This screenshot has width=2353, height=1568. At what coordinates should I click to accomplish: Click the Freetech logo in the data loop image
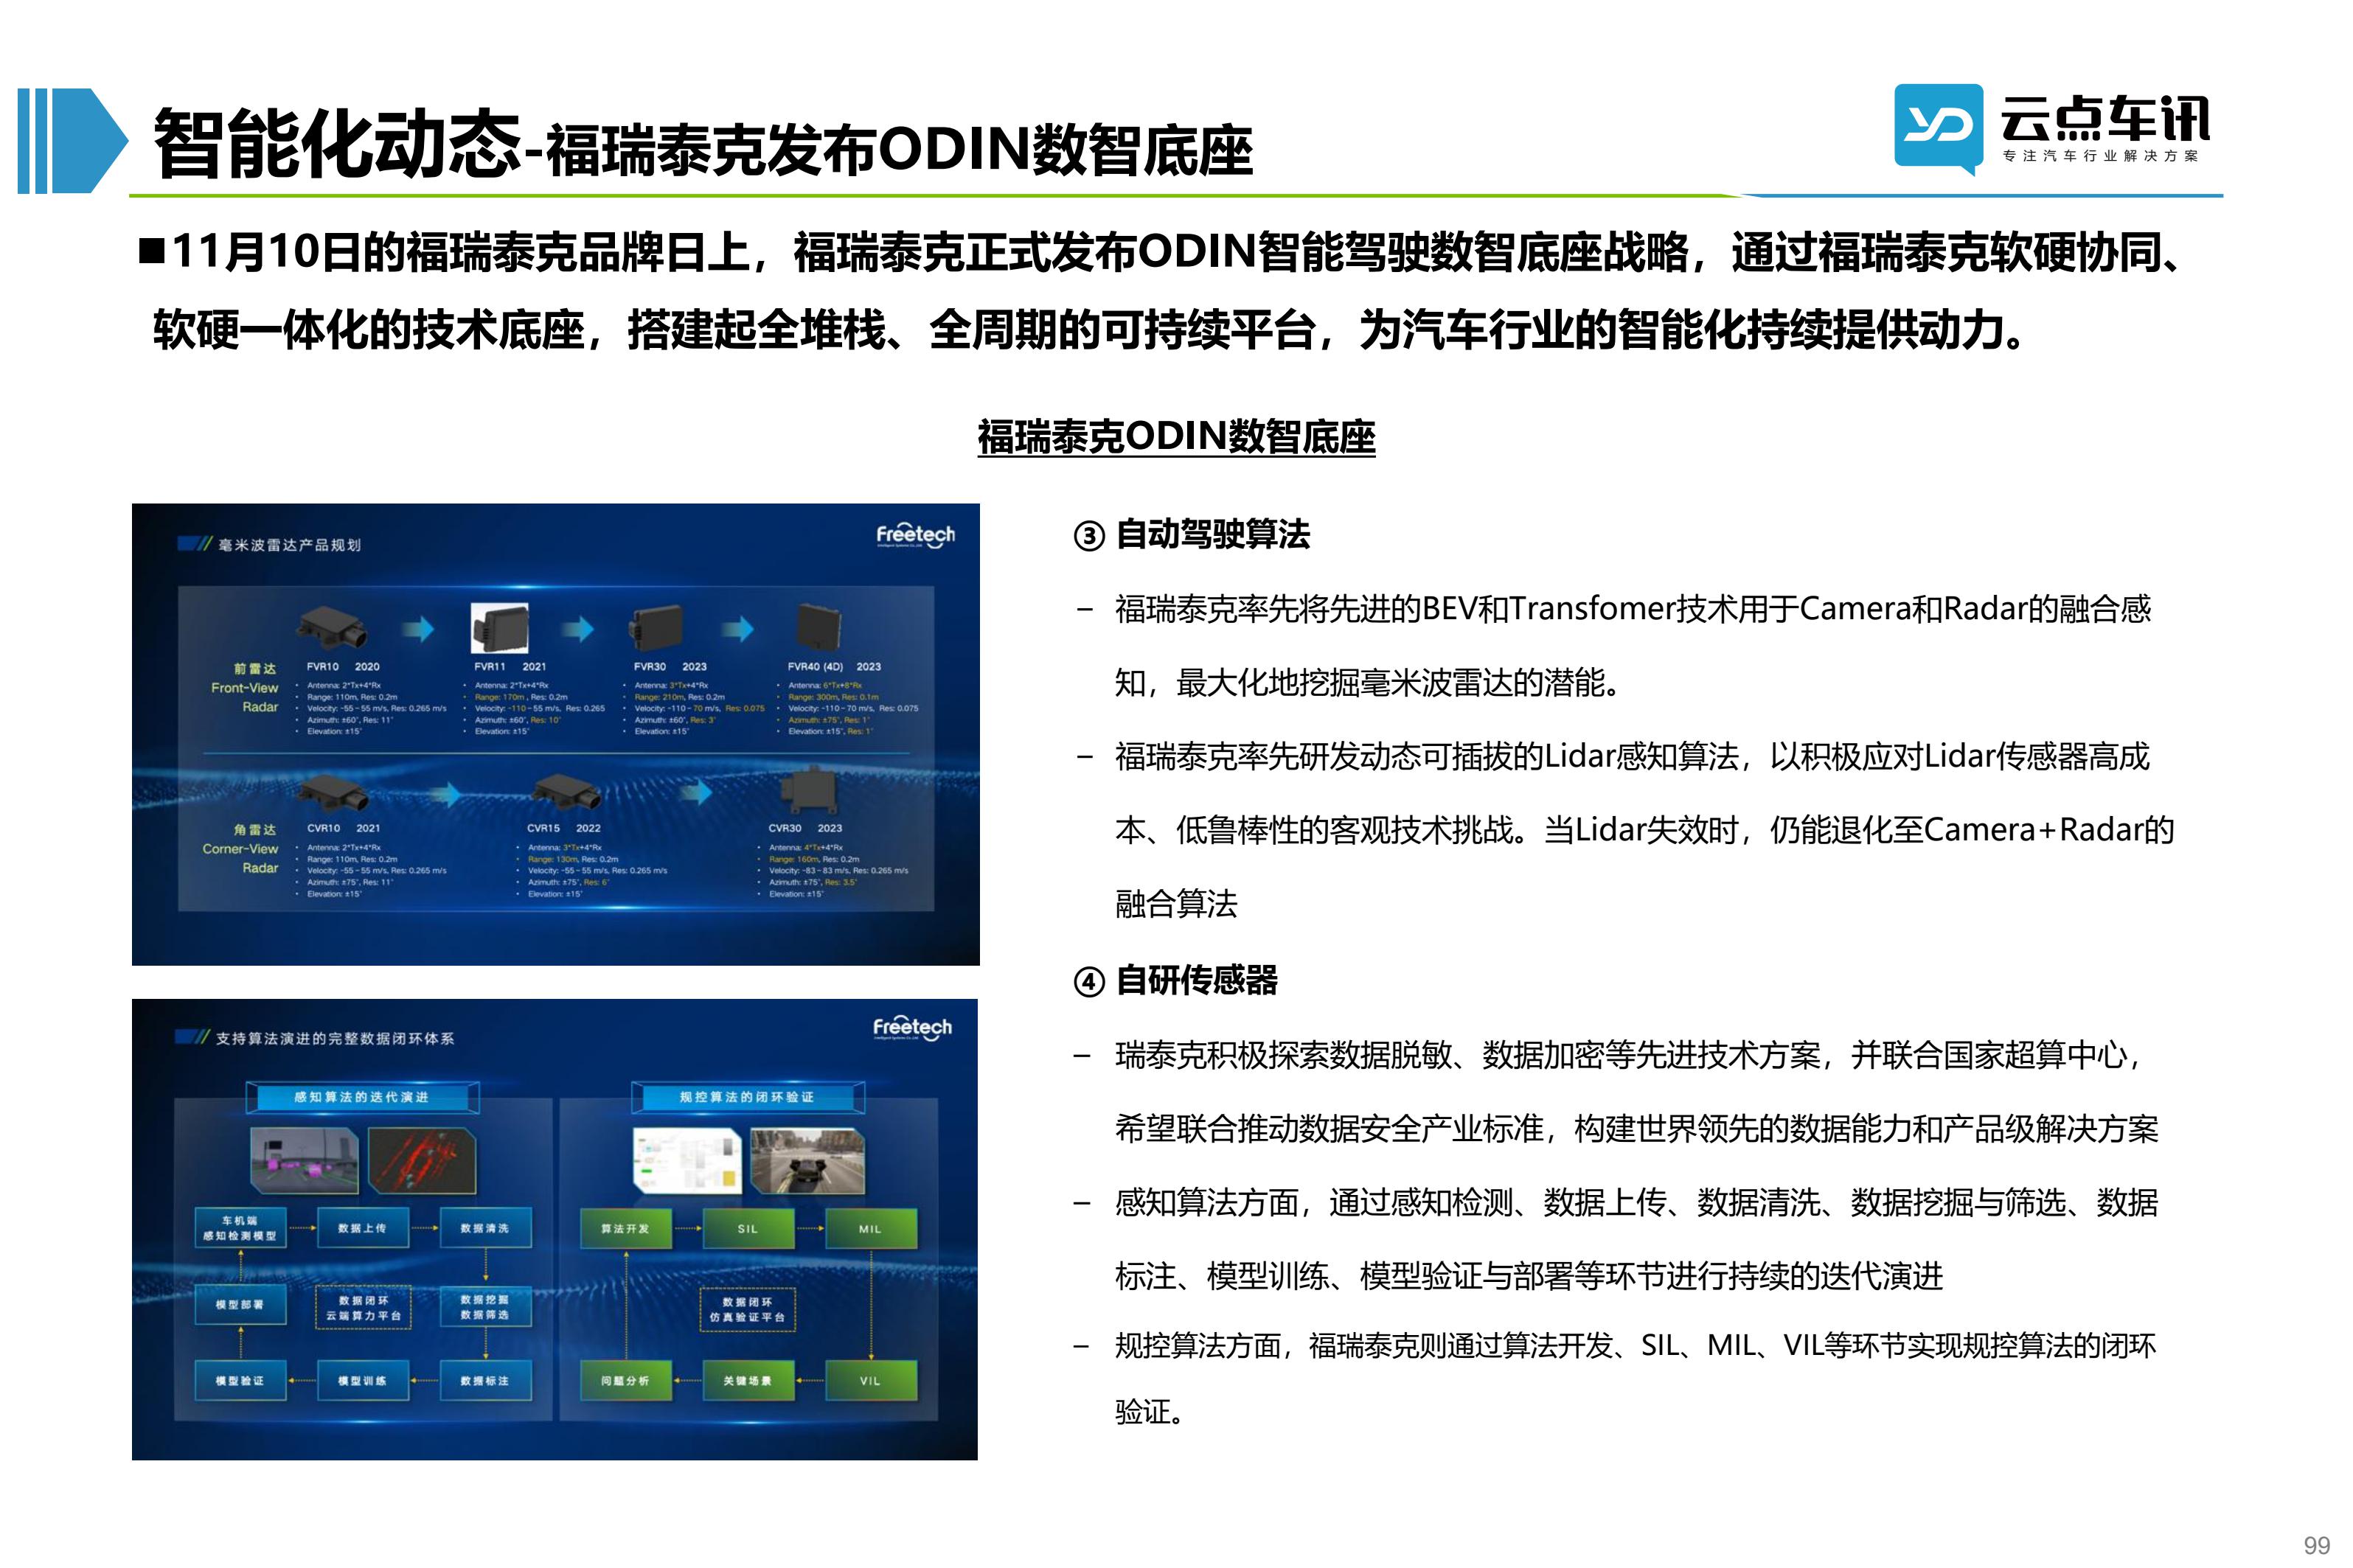coord(912,1028)
